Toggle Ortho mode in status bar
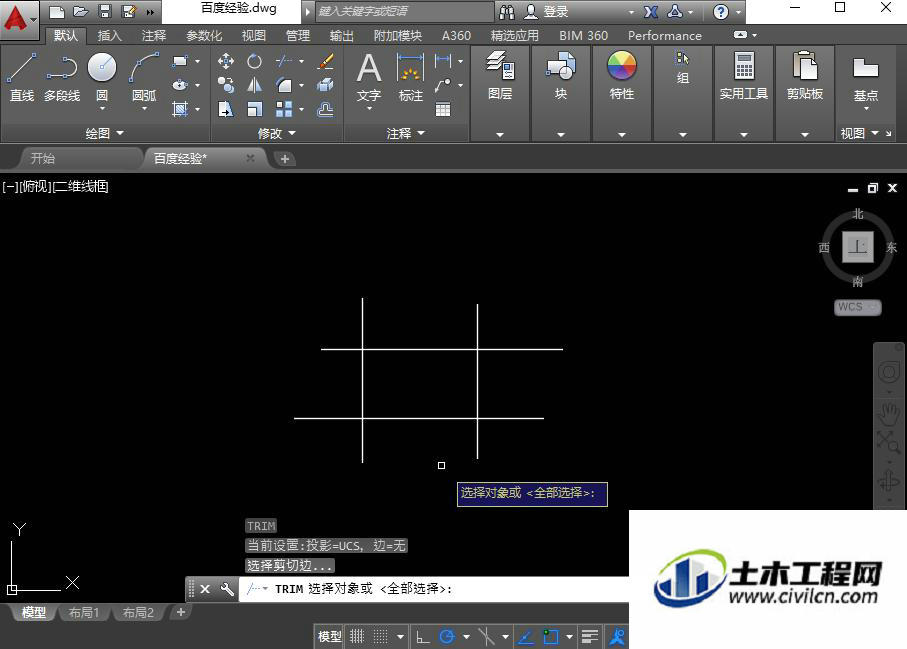Image resolution: width=907 pixels, height=649 pixels. [423, 637]
